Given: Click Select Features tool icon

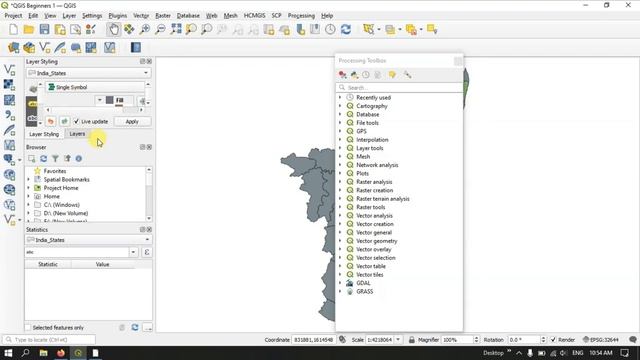Looking at the screenshot, I should click(x=369, y=29).
